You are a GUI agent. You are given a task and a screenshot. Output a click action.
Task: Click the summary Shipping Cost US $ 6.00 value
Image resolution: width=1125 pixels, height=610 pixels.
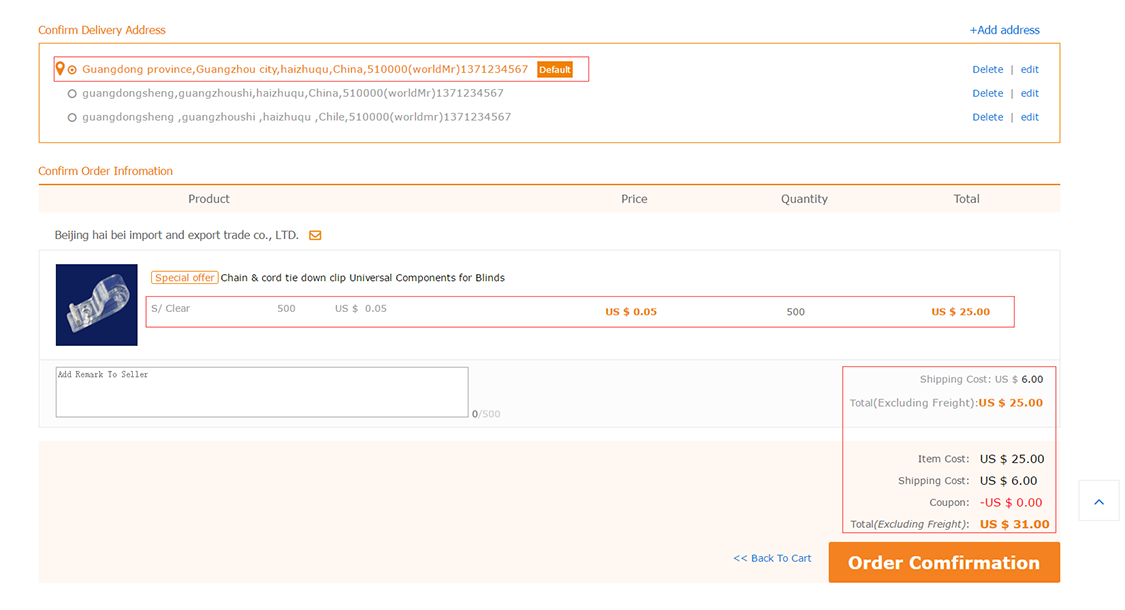(x=1009, y=481)
